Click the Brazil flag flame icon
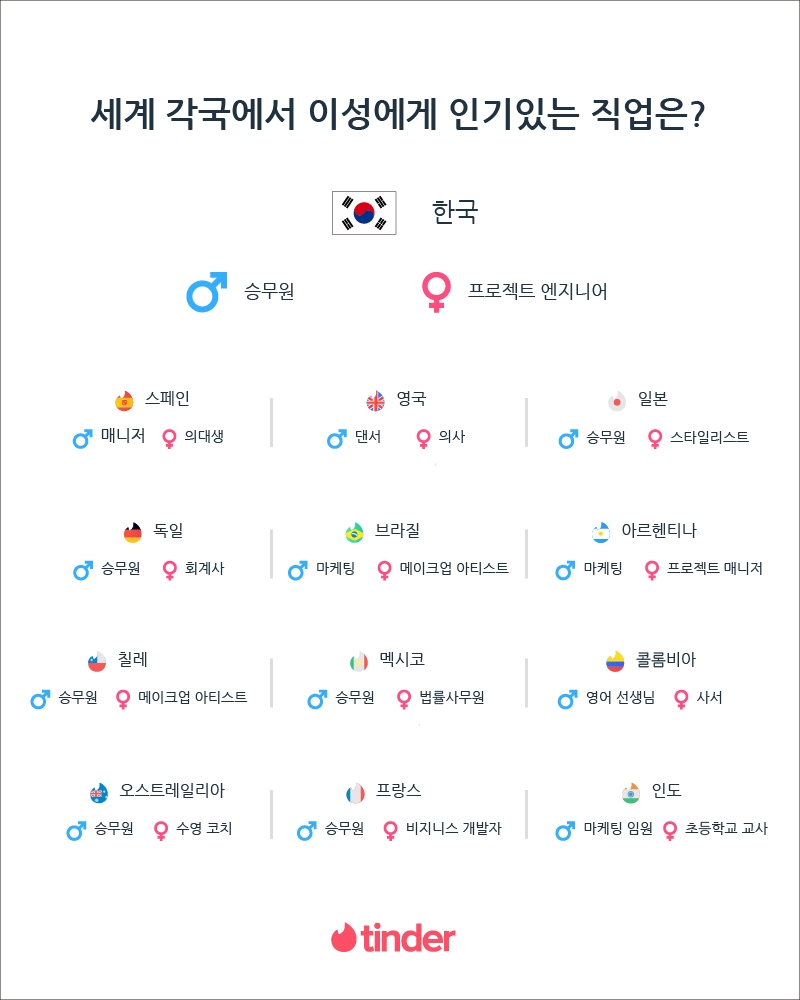Viewport: 800px width, 1000px height. click(354, 532)
